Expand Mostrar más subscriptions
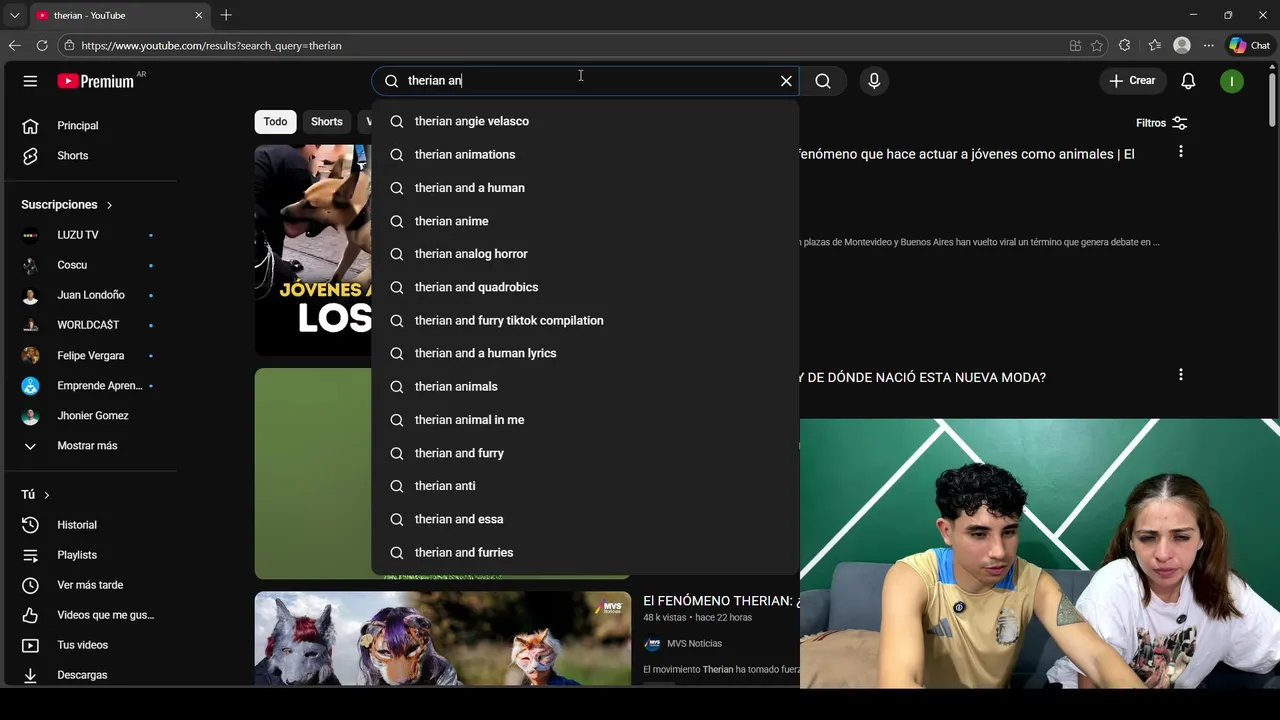Screen dimensions: 1280x720 [x=88, y=446]
